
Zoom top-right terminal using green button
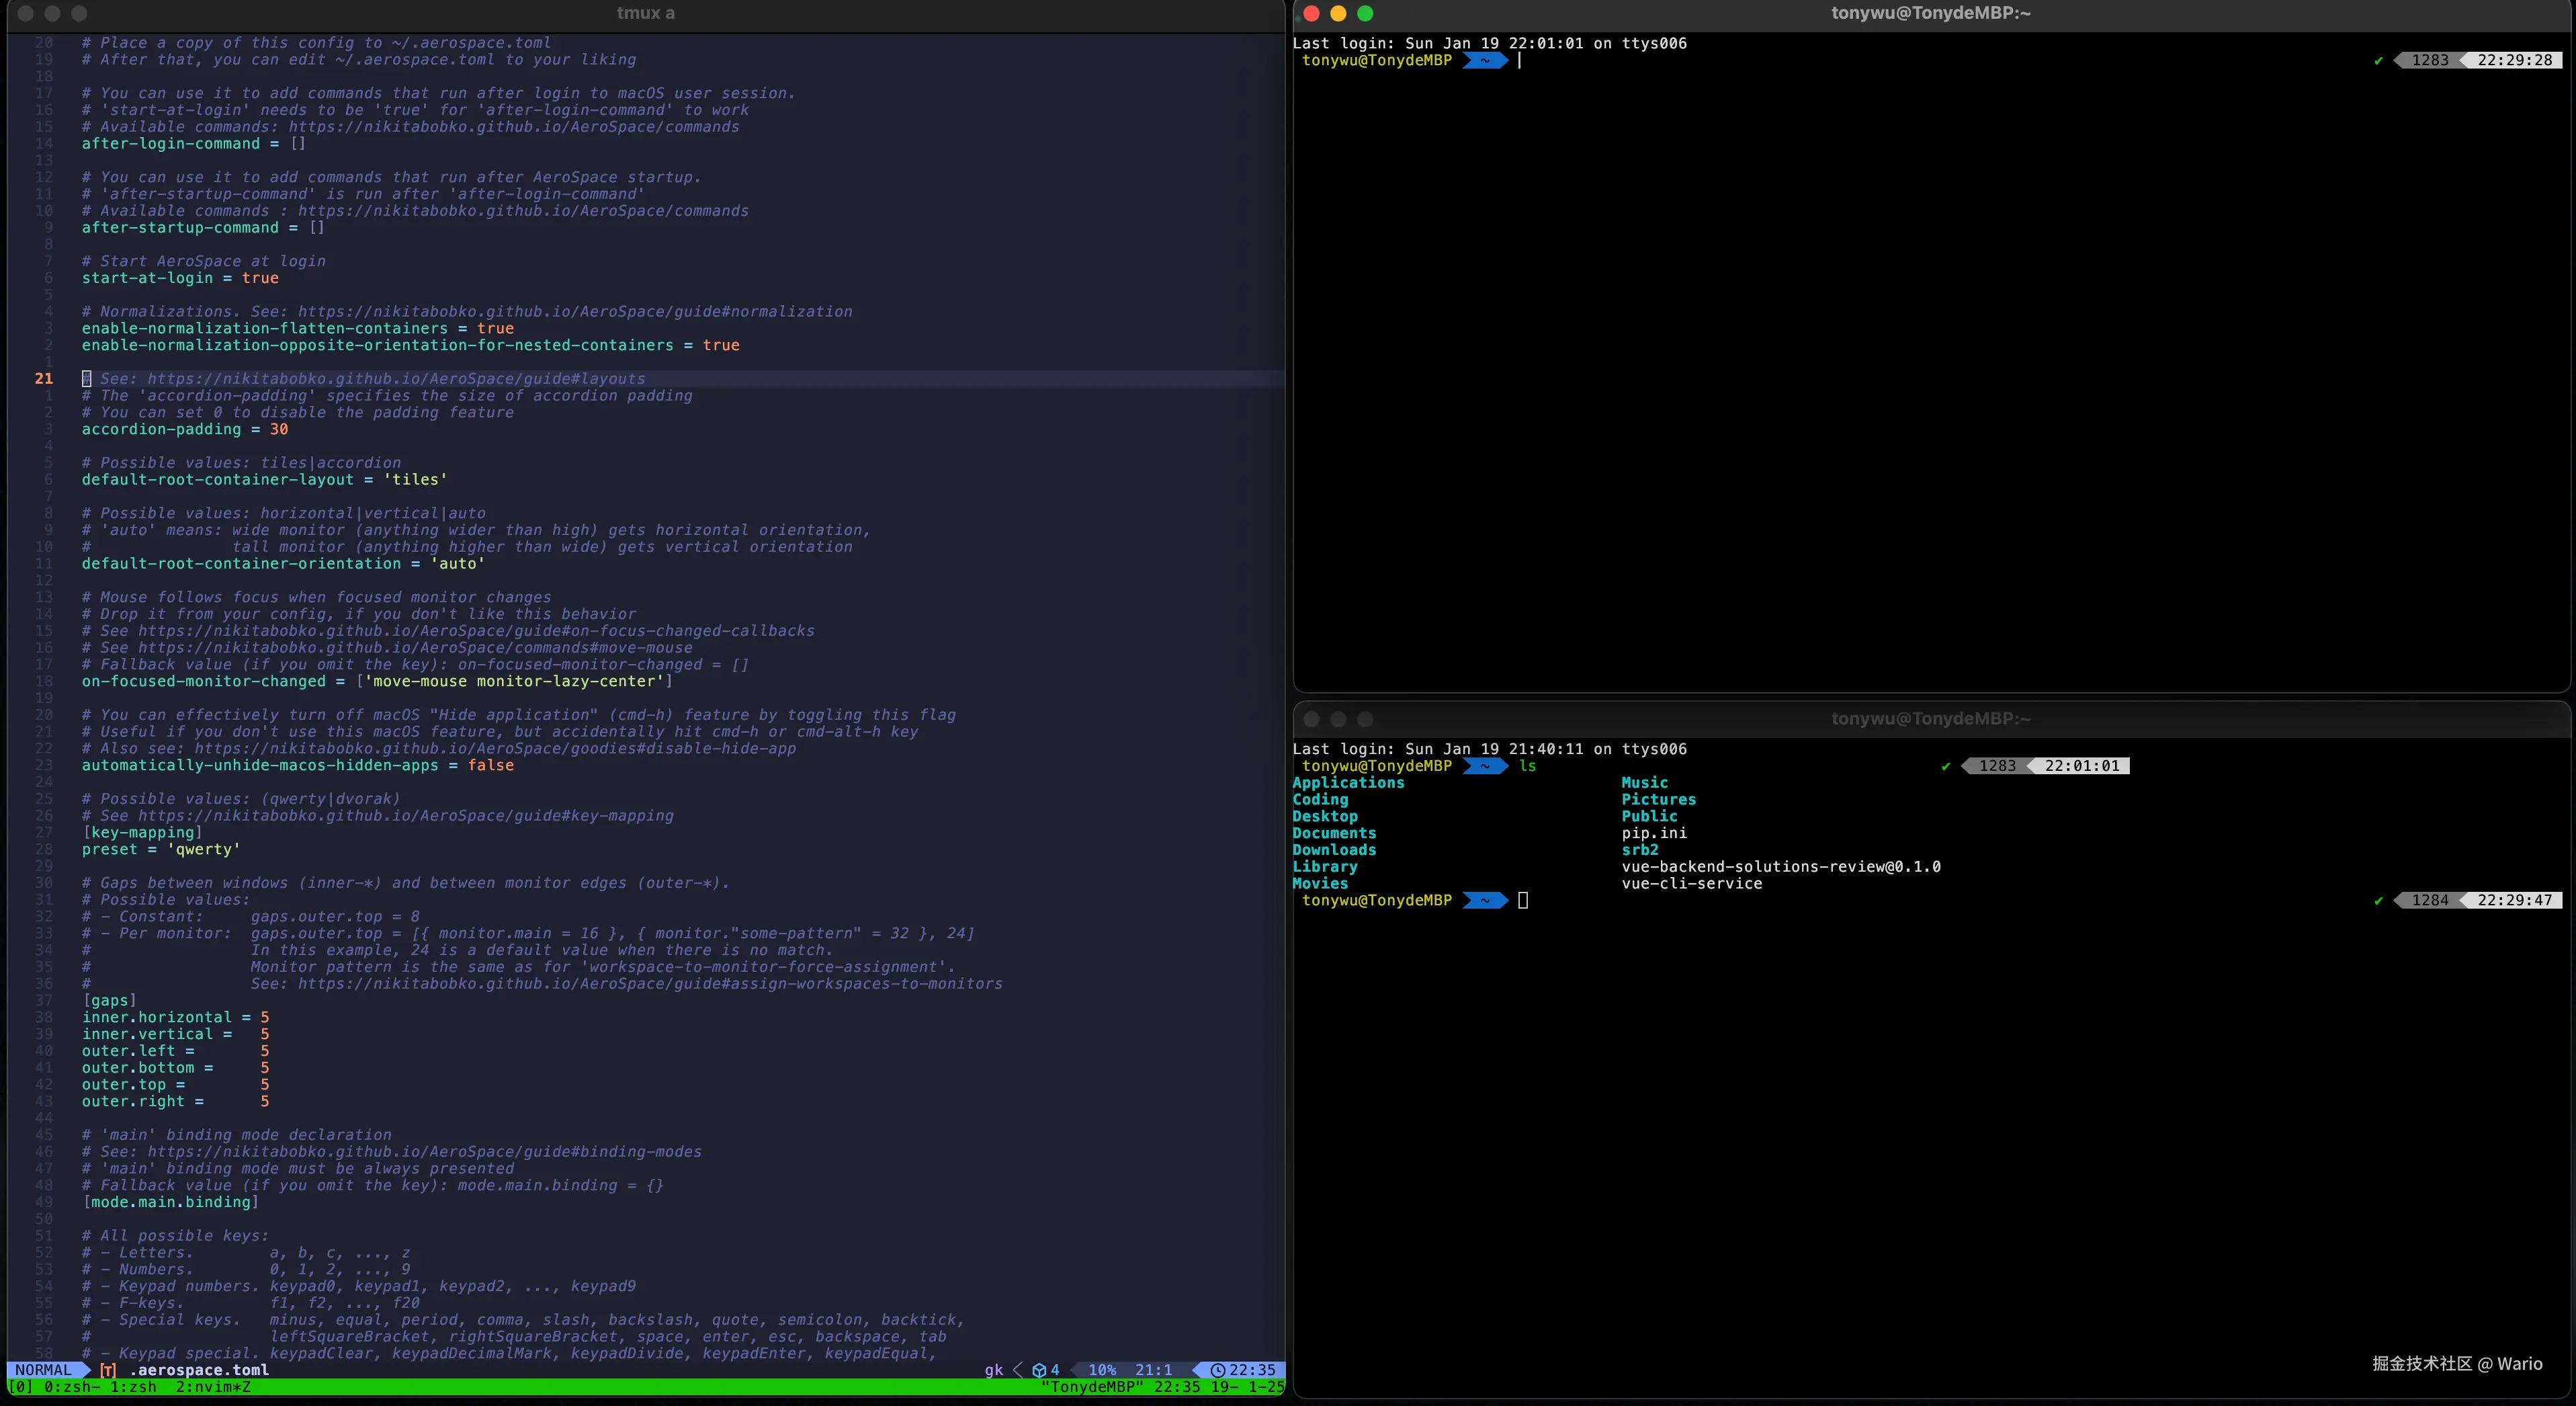point(1365,13)
